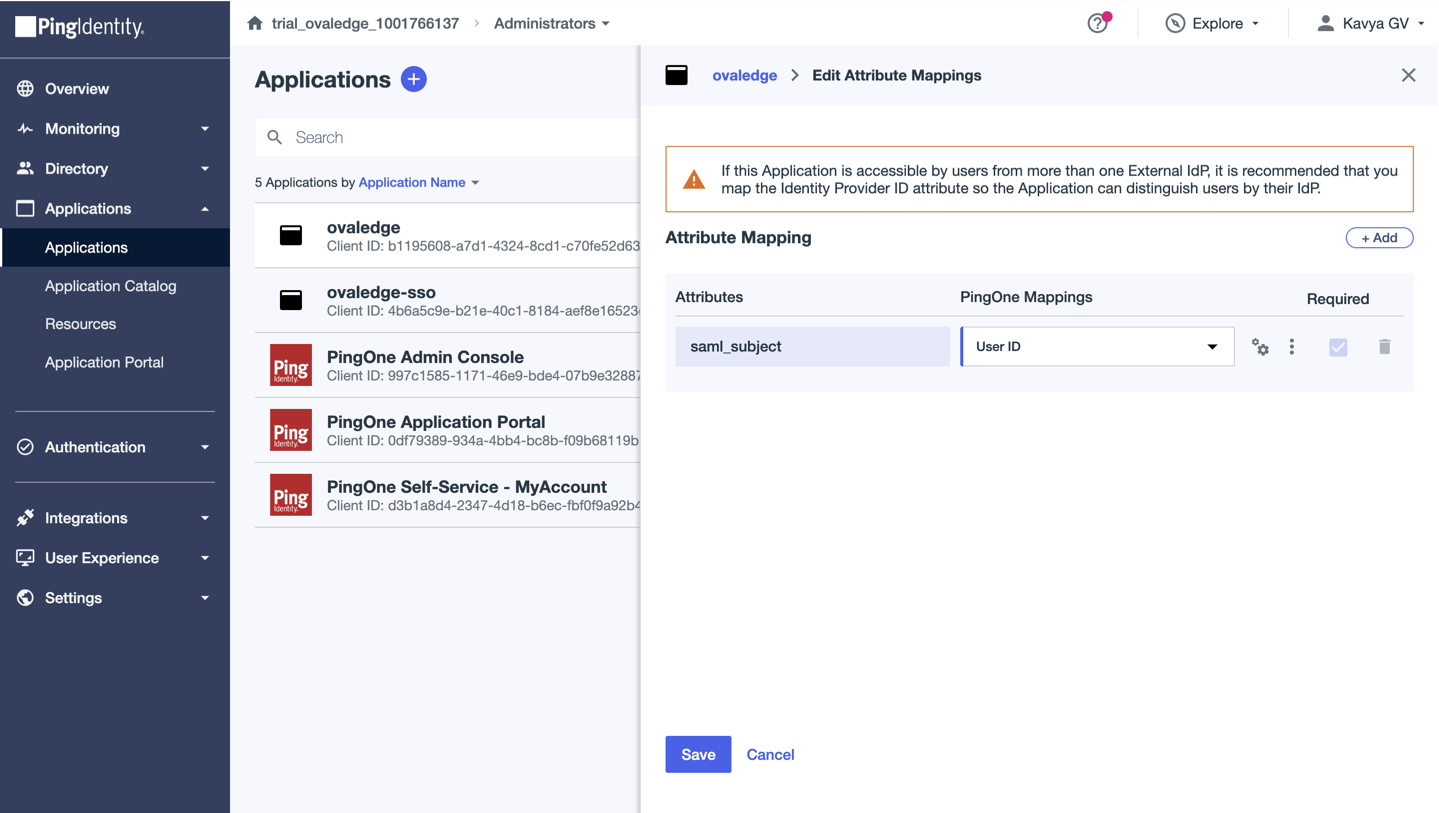Open the help question mark icon
This screenshot has height=813, width=1439.
pyautogui.click(x=1098, y=23)
